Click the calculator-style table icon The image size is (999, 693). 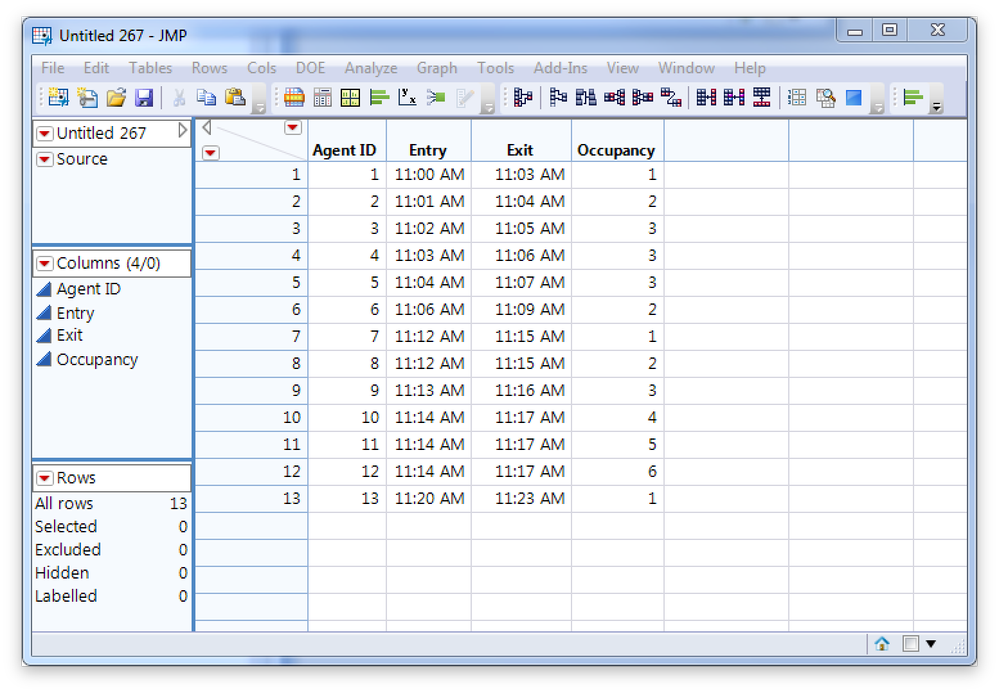click(x=322, y=97)
